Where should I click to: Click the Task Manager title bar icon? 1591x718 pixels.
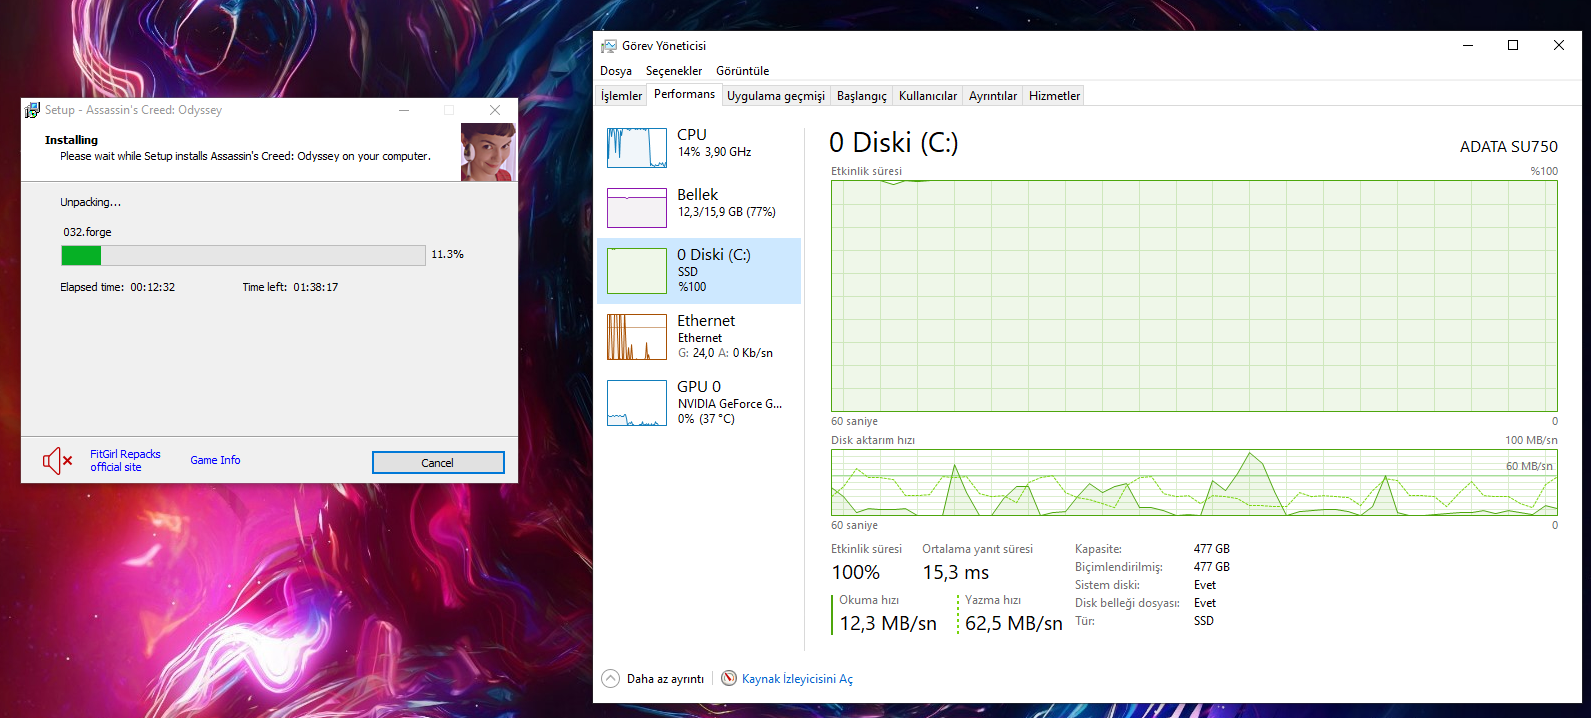pyautogui.click(x=608, y=46)
